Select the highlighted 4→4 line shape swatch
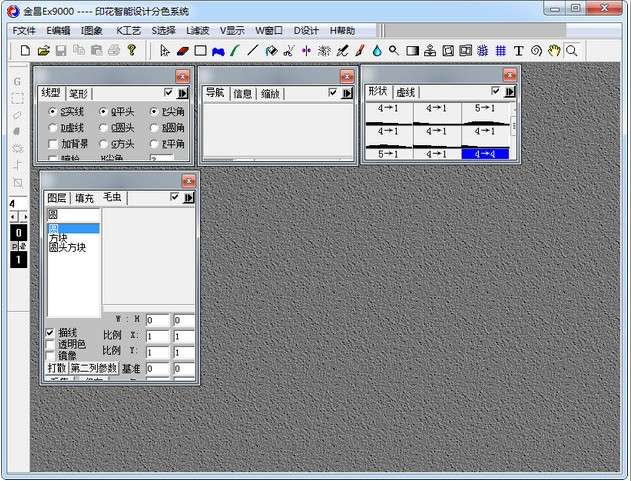 485,153
